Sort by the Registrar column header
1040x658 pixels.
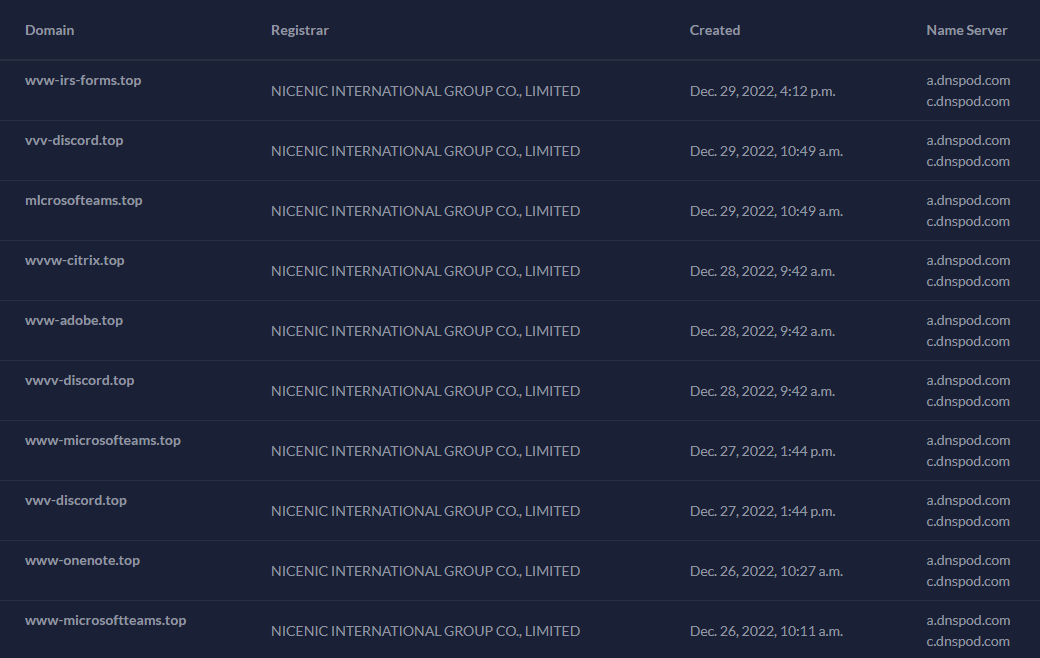point(300,31)
